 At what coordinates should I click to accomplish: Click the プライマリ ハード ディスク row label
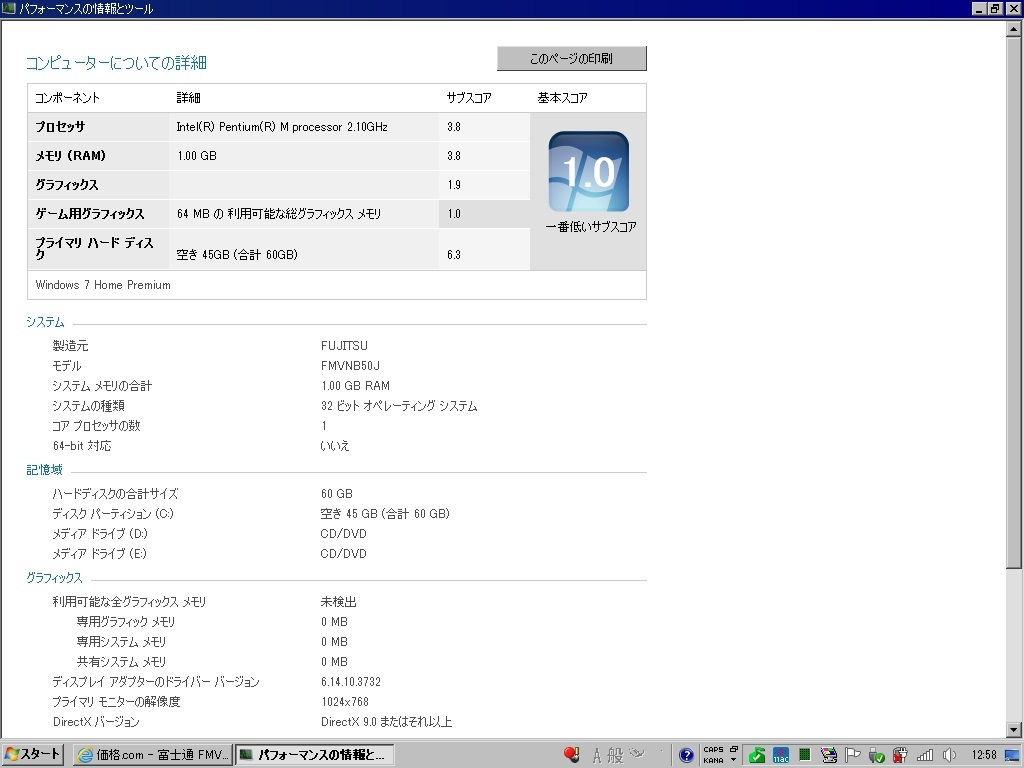[x=95, y=248]
